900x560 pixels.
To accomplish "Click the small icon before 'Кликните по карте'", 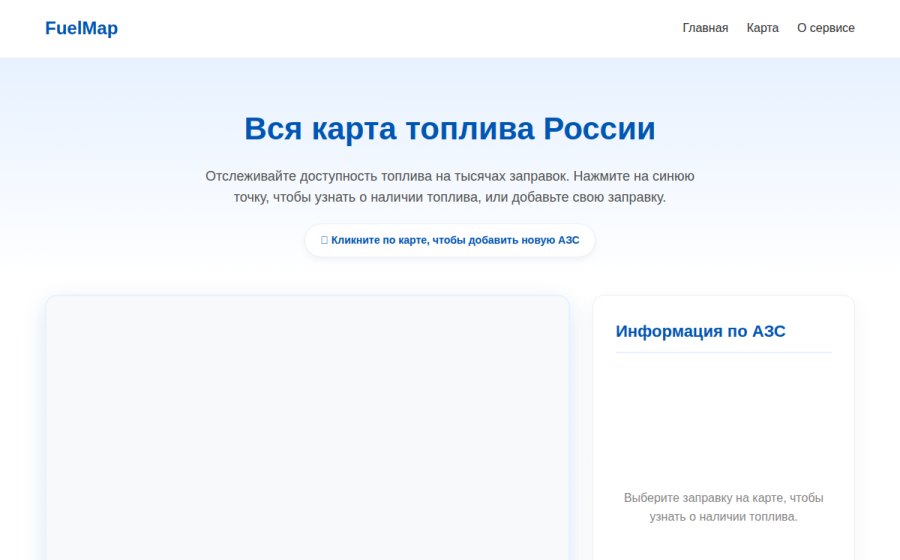I will pos(324,240).
